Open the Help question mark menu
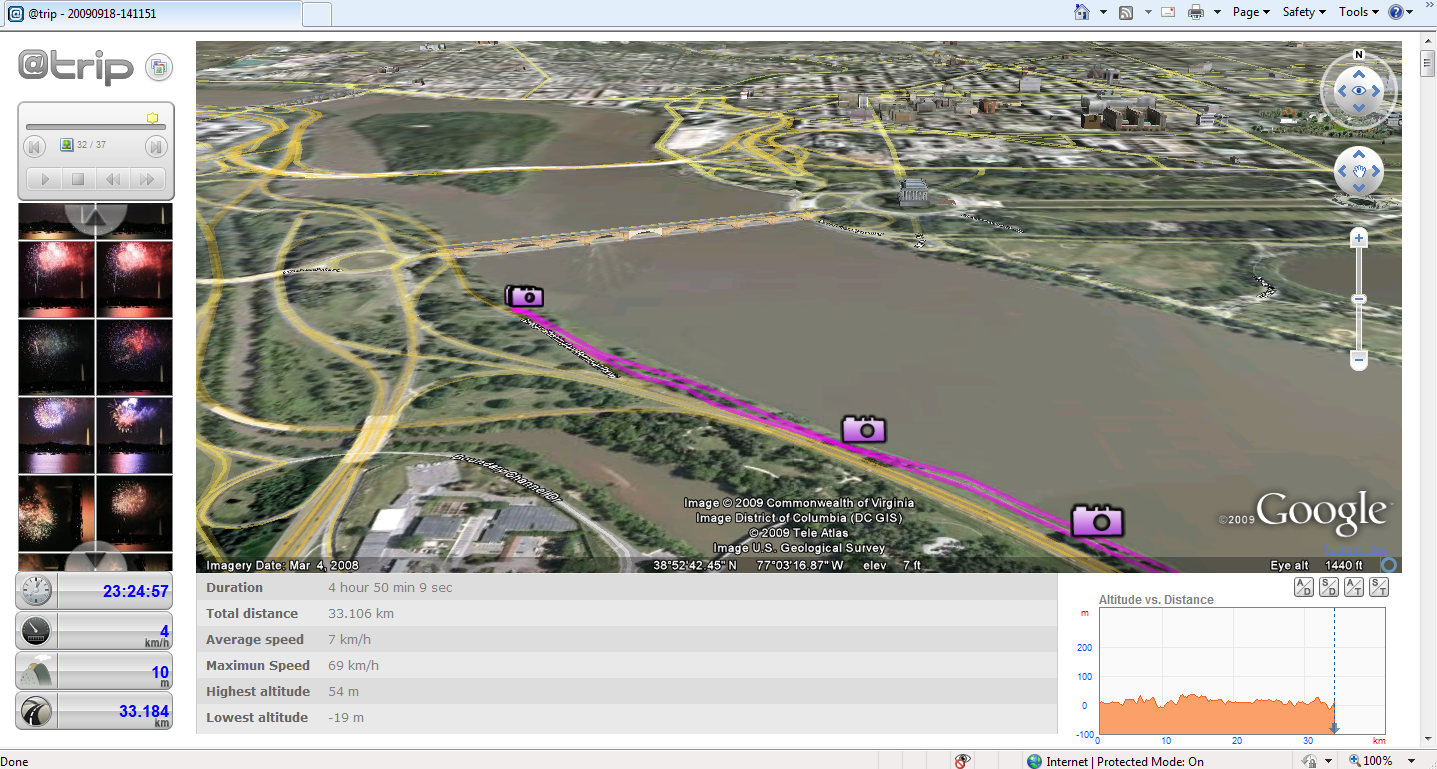Image resolution: width=1437 pixels, height=769 pixels. click(1401, 12)
